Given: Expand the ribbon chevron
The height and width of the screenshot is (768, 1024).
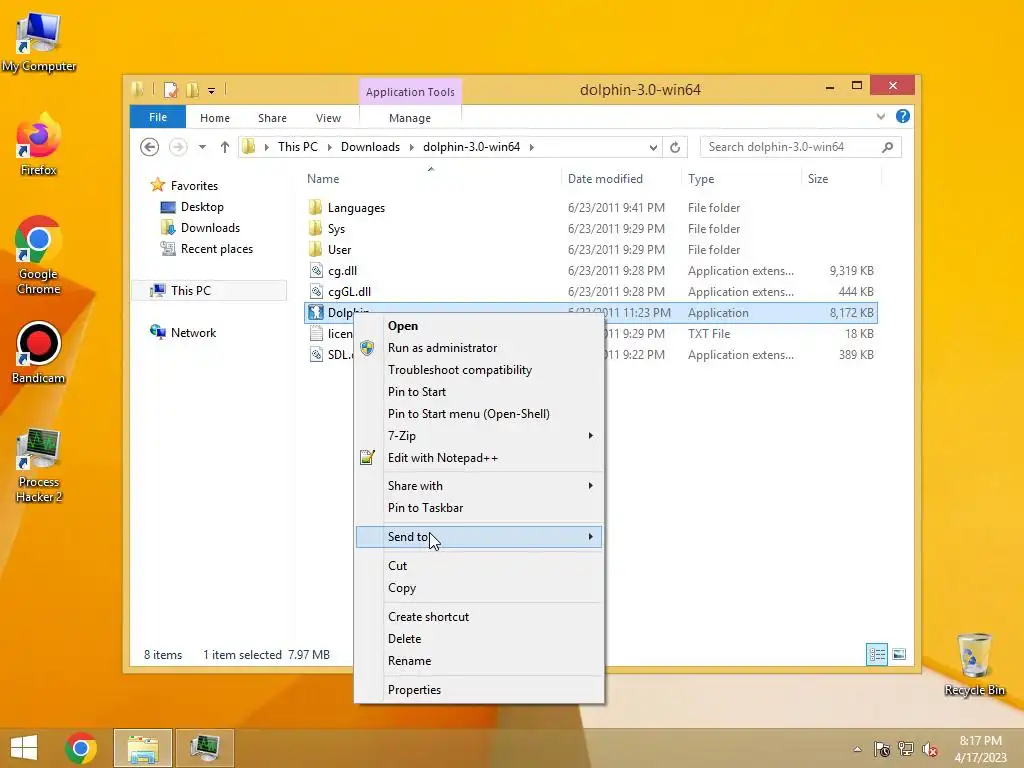Looking at the screenshot, I should 880,116.
